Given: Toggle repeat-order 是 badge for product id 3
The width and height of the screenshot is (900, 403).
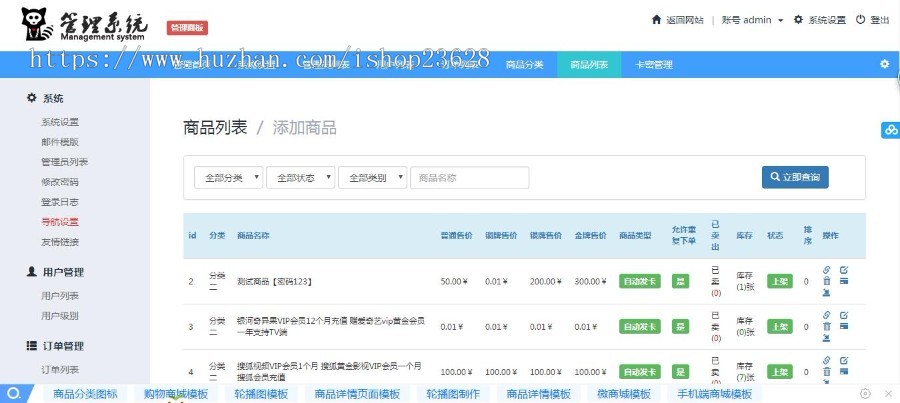Looking at the screenshot, I should (681, 327).
